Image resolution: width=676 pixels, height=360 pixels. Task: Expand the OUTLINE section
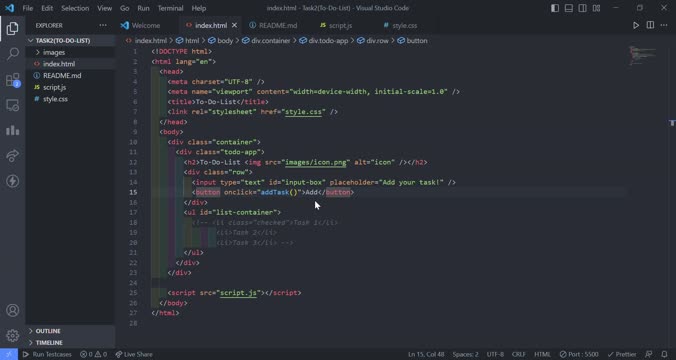tap(48, 331)
